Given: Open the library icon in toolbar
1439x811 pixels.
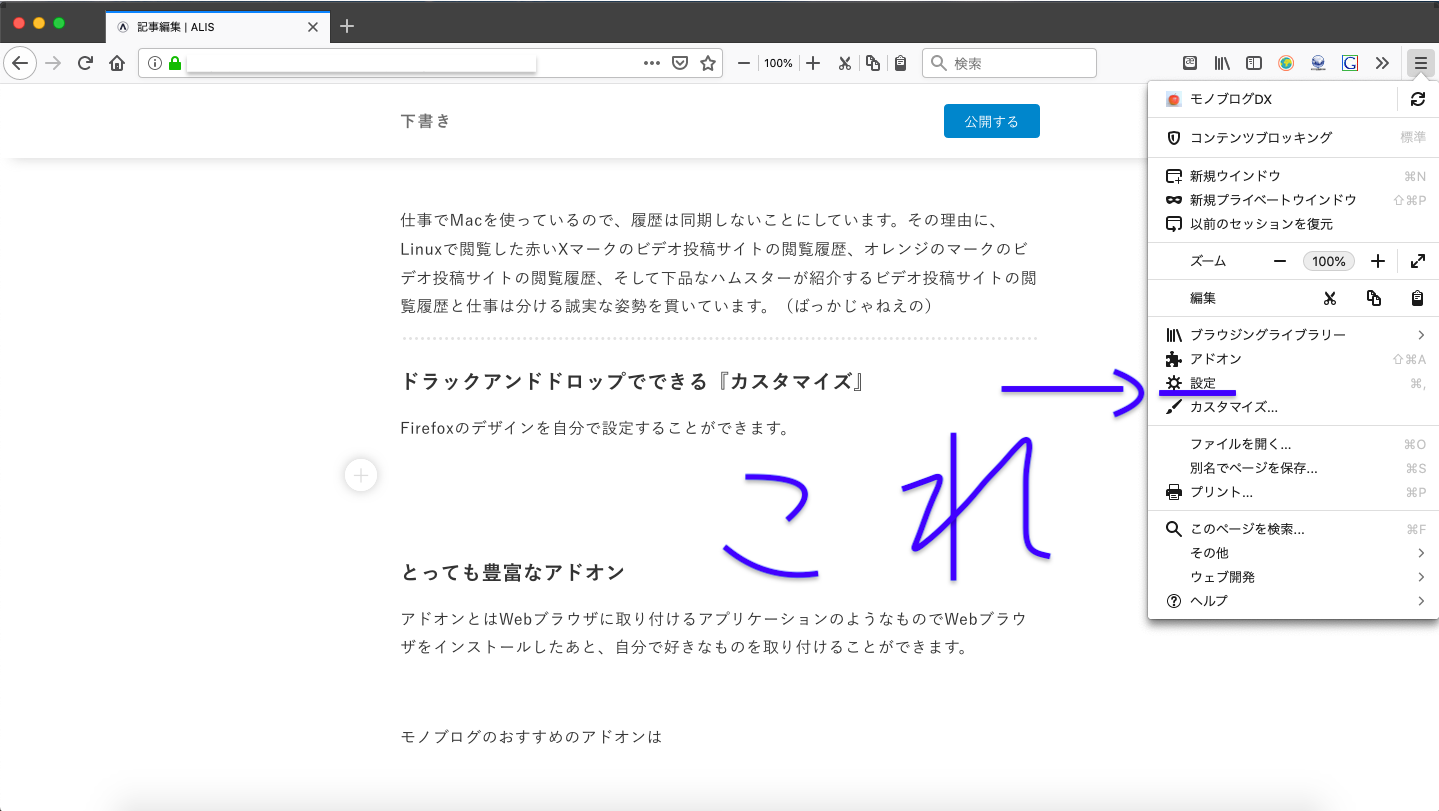Looking at the screenshot, I should (1222, 63).
